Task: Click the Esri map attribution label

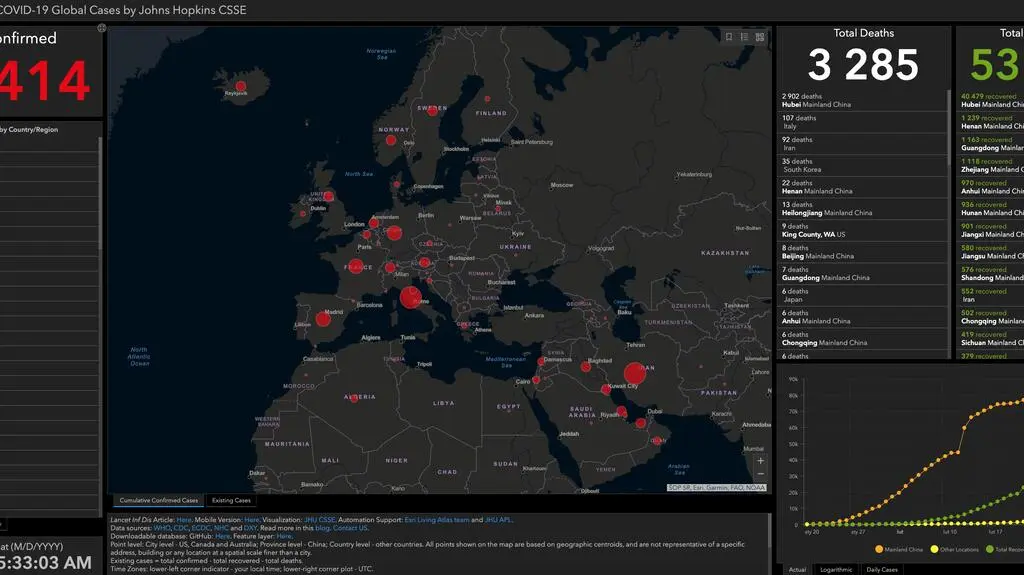Action: click(x=716, y=488)
